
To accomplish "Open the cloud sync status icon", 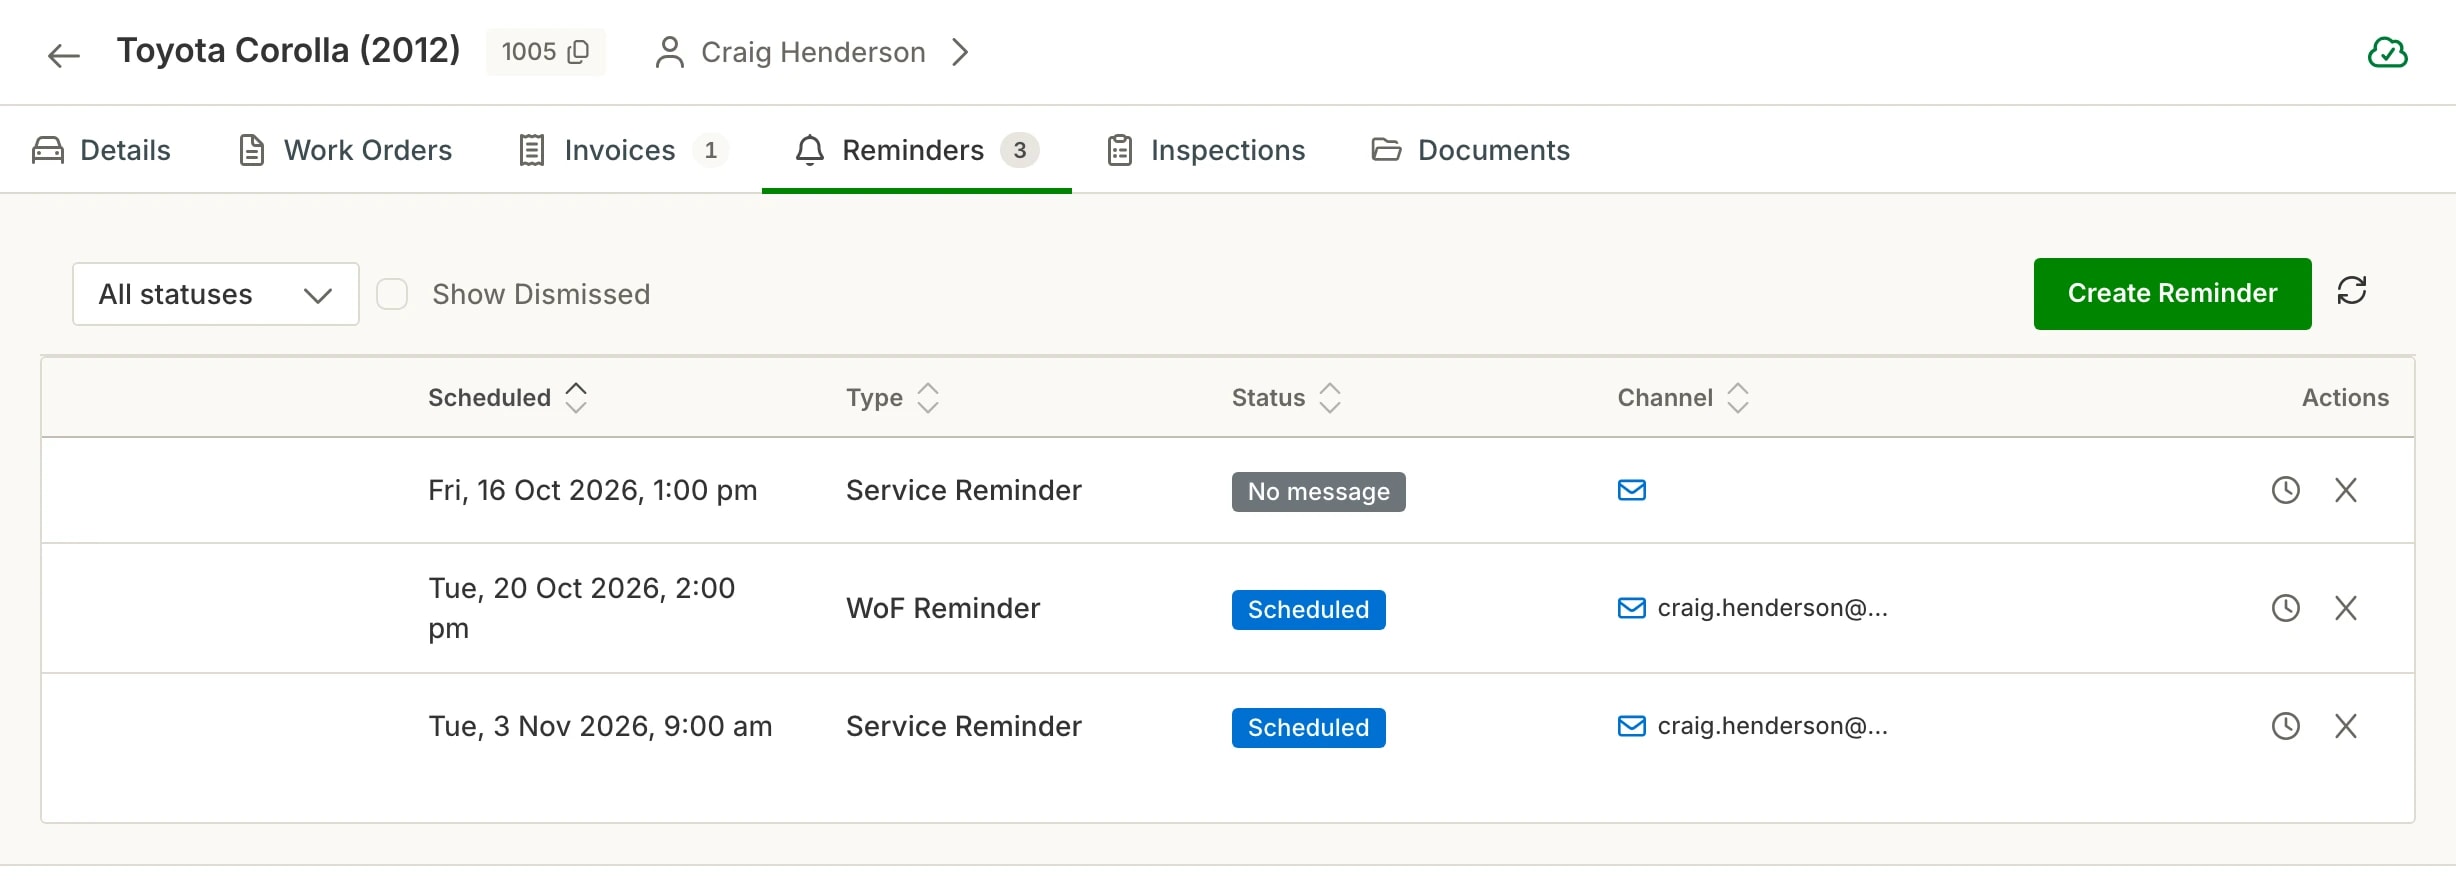I will pyautogui.click(x=2387, y=52).
